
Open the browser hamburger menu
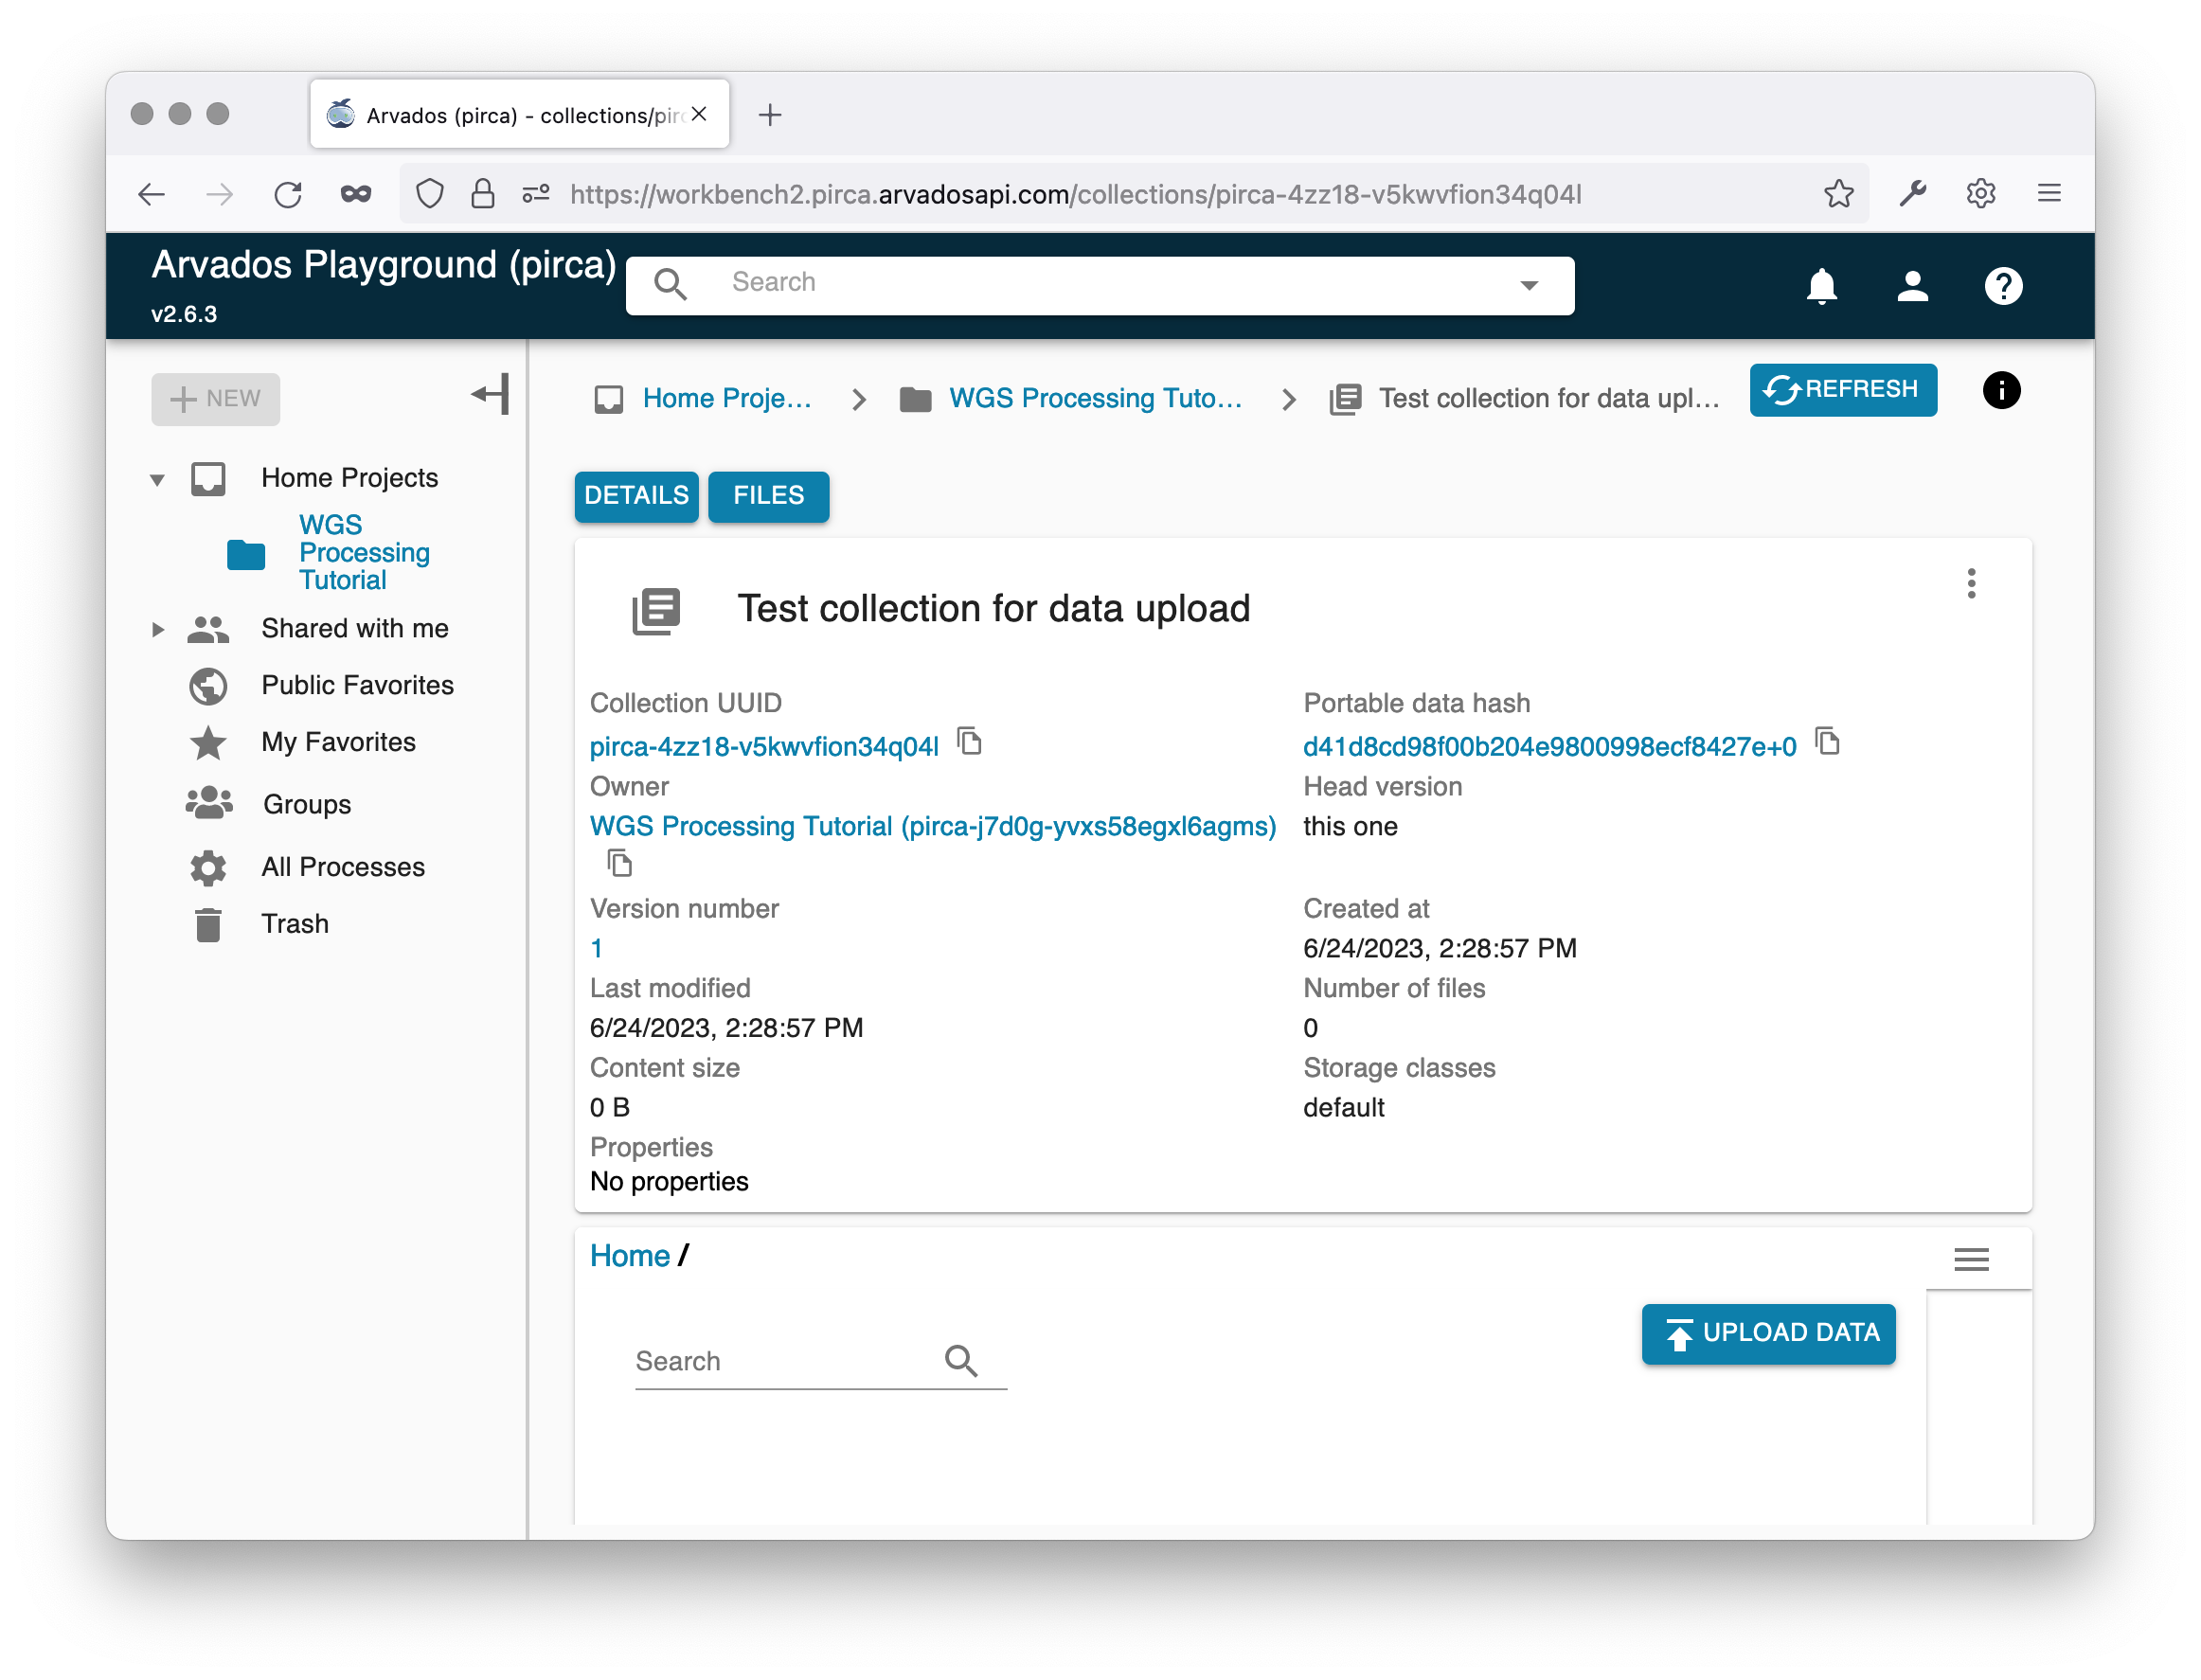pos(2049,193)
